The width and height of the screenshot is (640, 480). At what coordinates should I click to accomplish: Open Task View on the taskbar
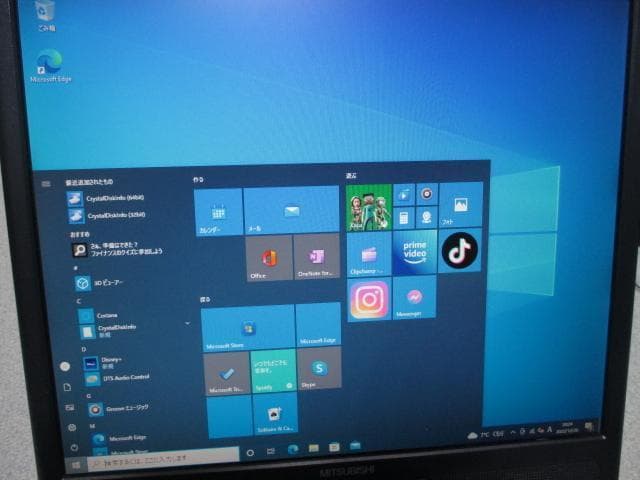[271, 451]
